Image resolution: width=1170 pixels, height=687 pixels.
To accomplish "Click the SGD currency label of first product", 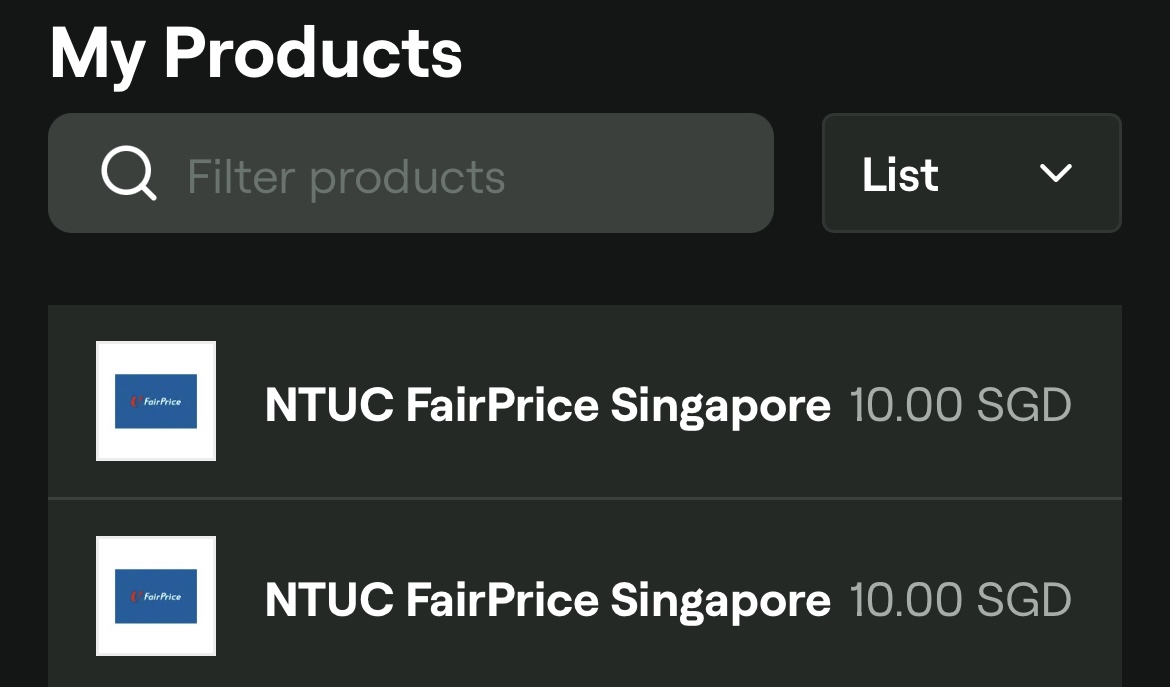I will pos(1023,405).
